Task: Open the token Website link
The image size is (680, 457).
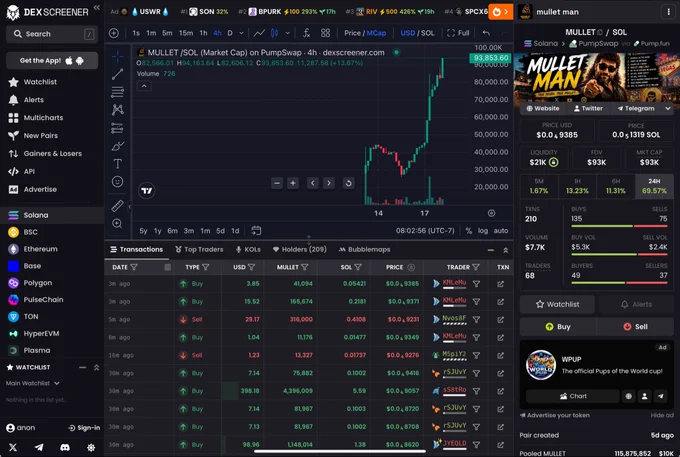Action: click(x=543, y=108)
